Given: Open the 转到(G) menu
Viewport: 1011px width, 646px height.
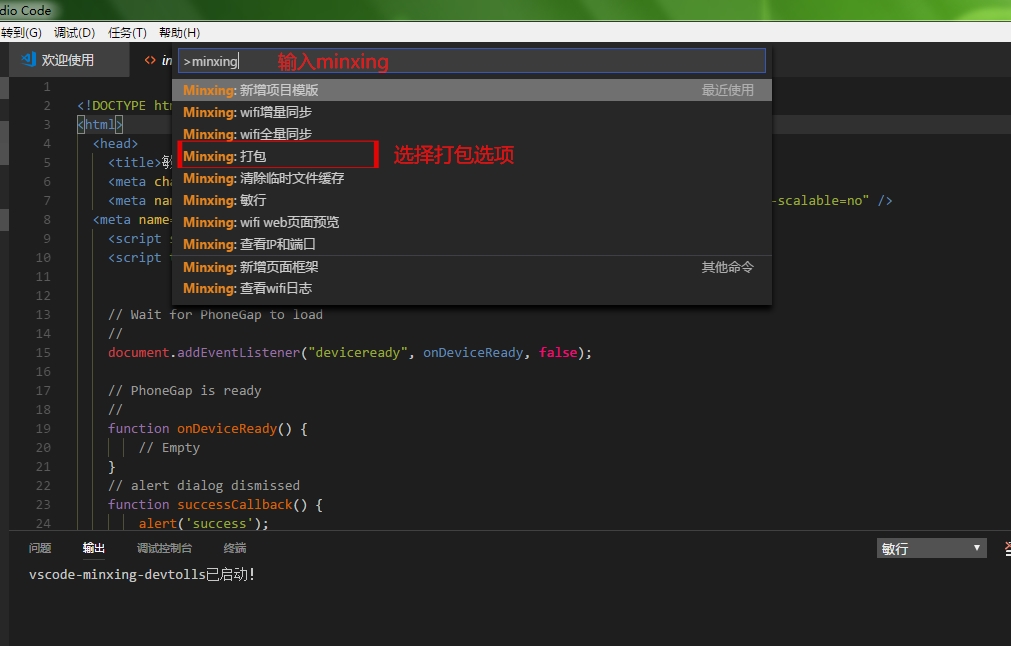Looking at the screenshot, I should [21, 32].
